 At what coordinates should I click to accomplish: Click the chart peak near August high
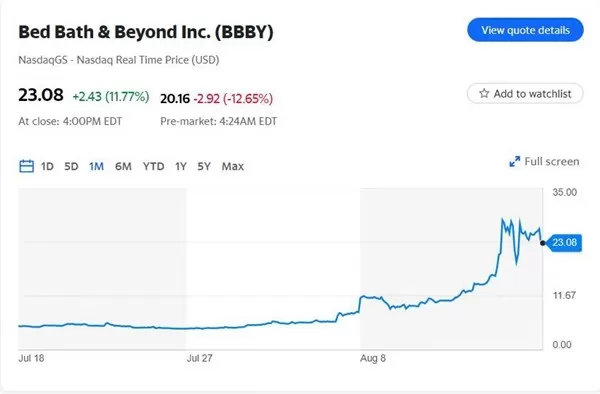[502, 219]
